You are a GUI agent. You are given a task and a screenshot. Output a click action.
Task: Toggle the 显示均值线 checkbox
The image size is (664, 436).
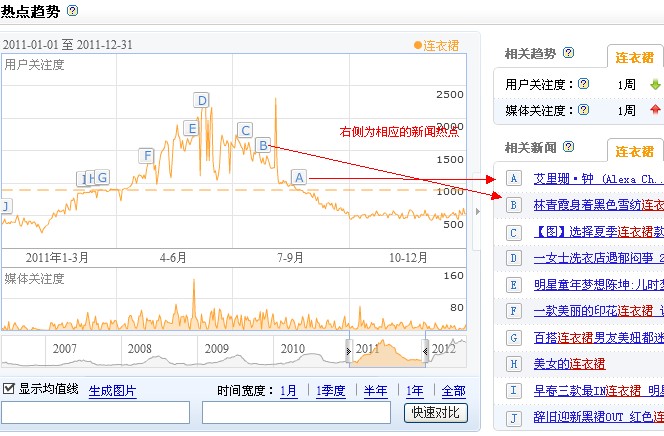coord(9,390)
